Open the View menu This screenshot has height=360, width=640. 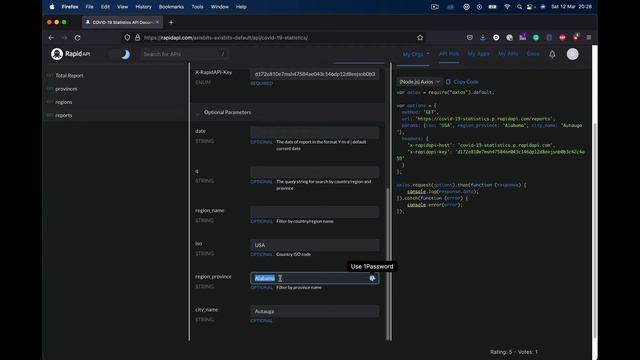pyautogui.click(x=122, y=7)
